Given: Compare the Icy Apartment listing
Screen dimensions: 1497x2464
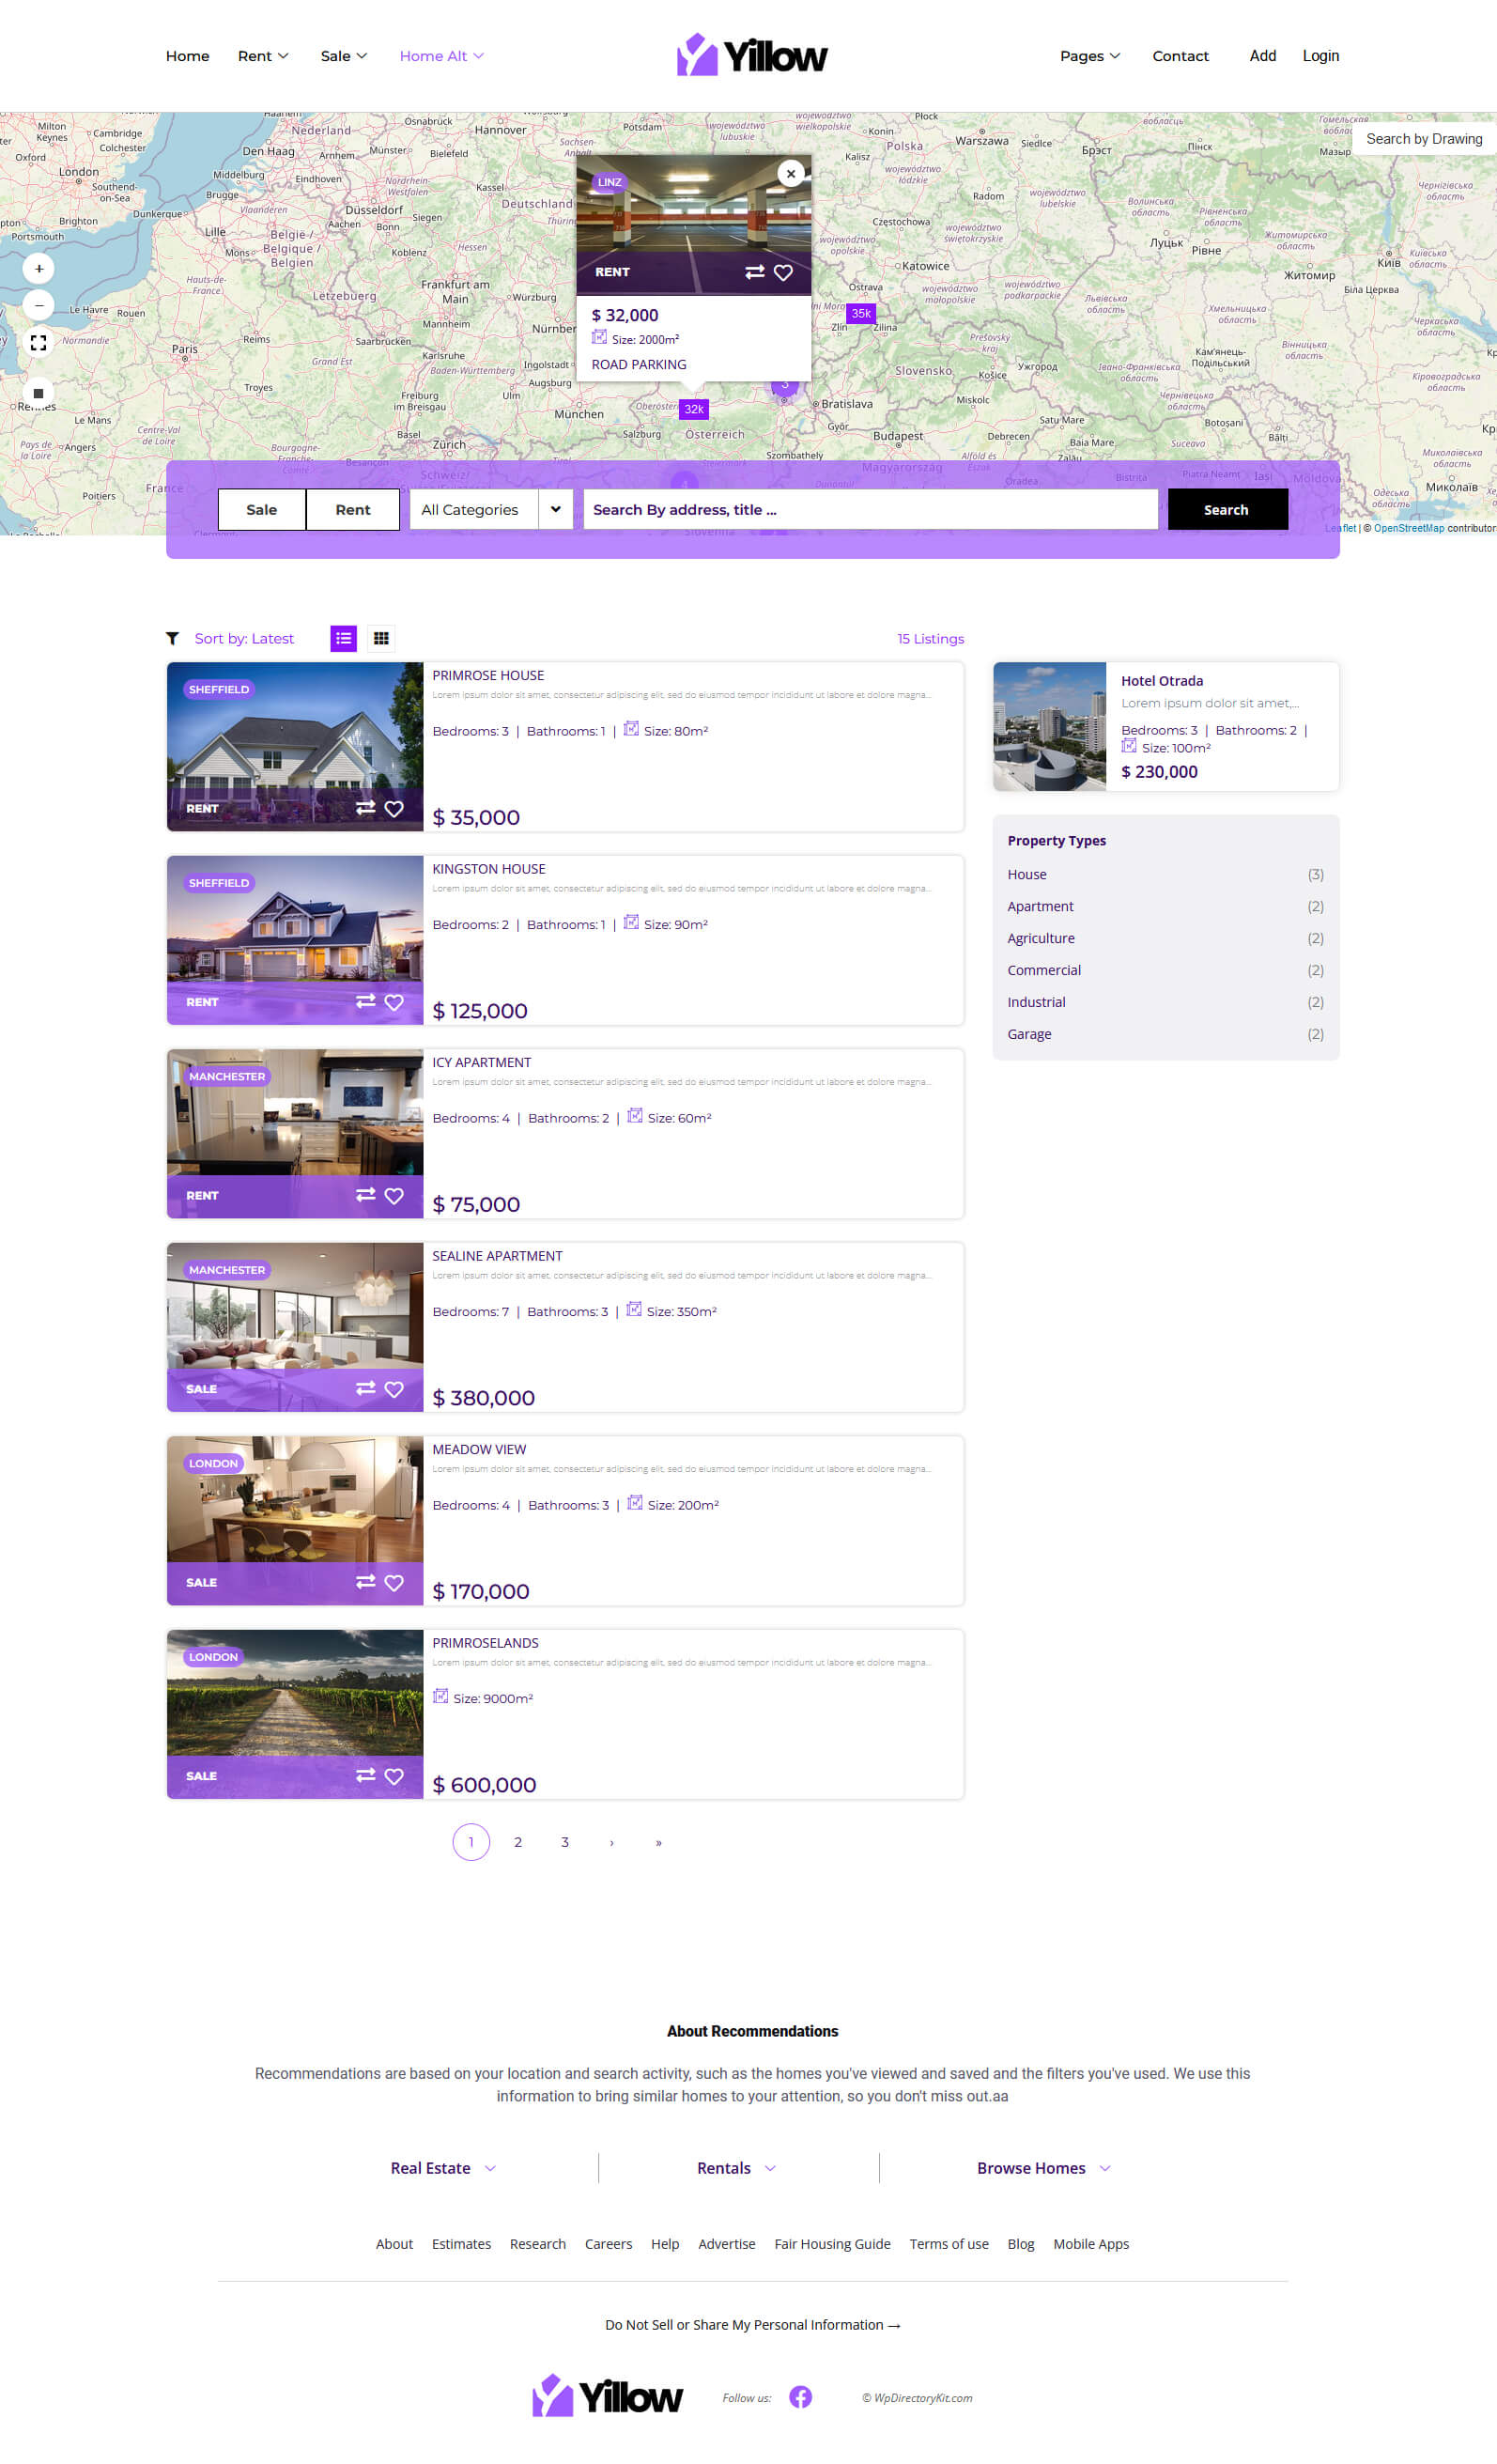Looking at the screenshot, I should click(366, 1195).
